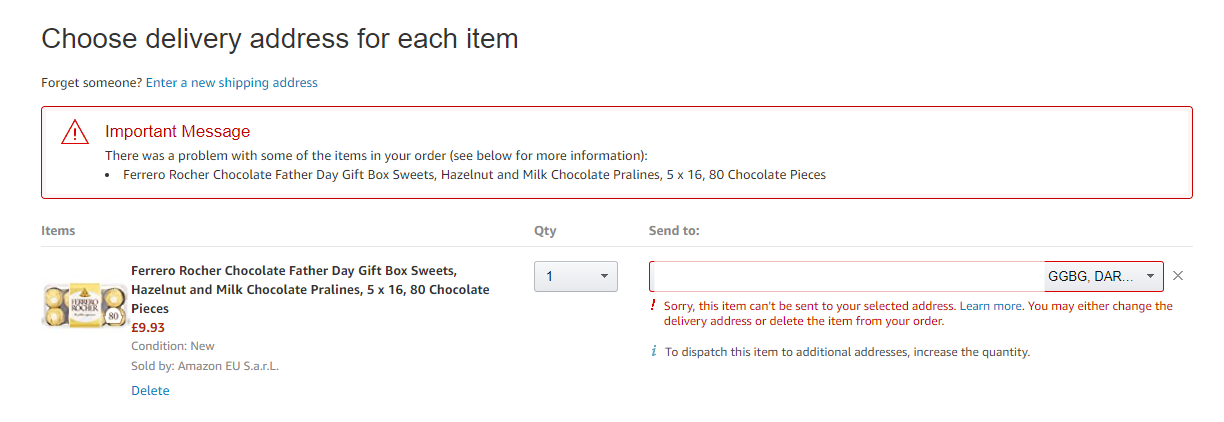Click the Important Message heading
This screenshot has width=1224, height=422.
click(177, 132)
